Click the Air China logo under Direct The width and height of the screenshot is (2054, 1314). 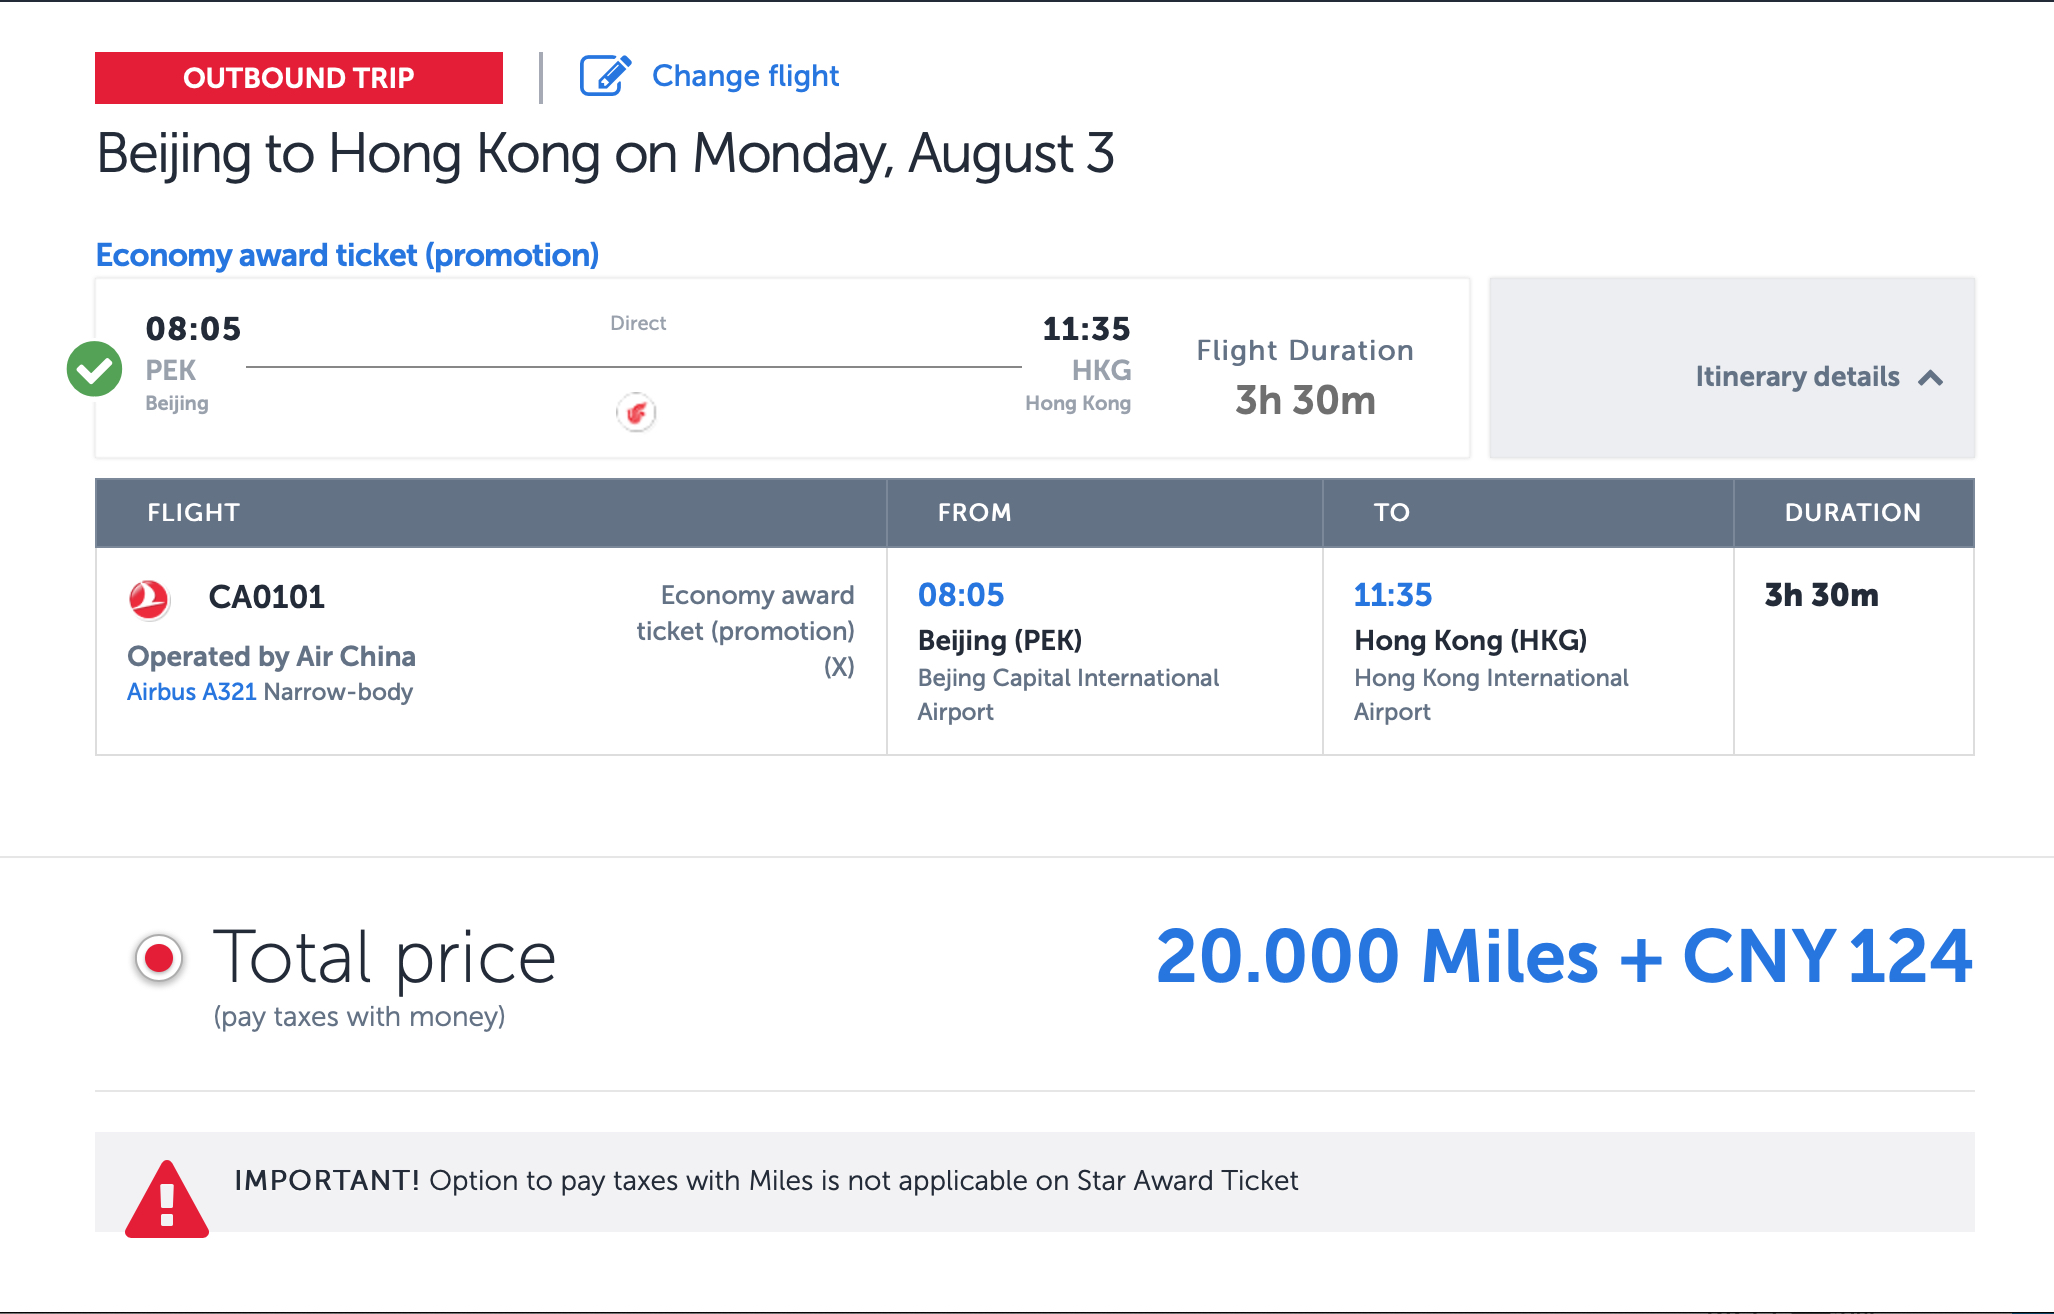coord(636,412)
